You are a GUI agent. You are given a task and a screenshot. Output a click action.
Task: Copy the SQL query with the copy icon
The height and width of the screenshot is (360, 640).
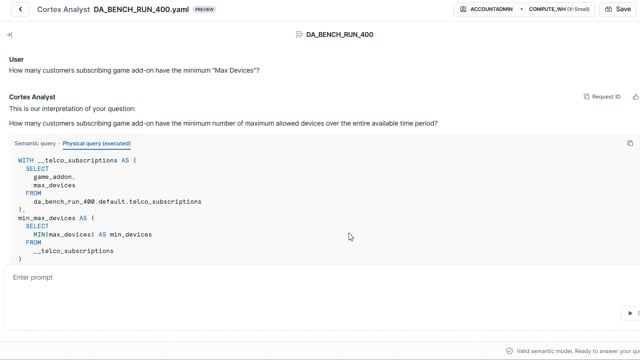630,143
